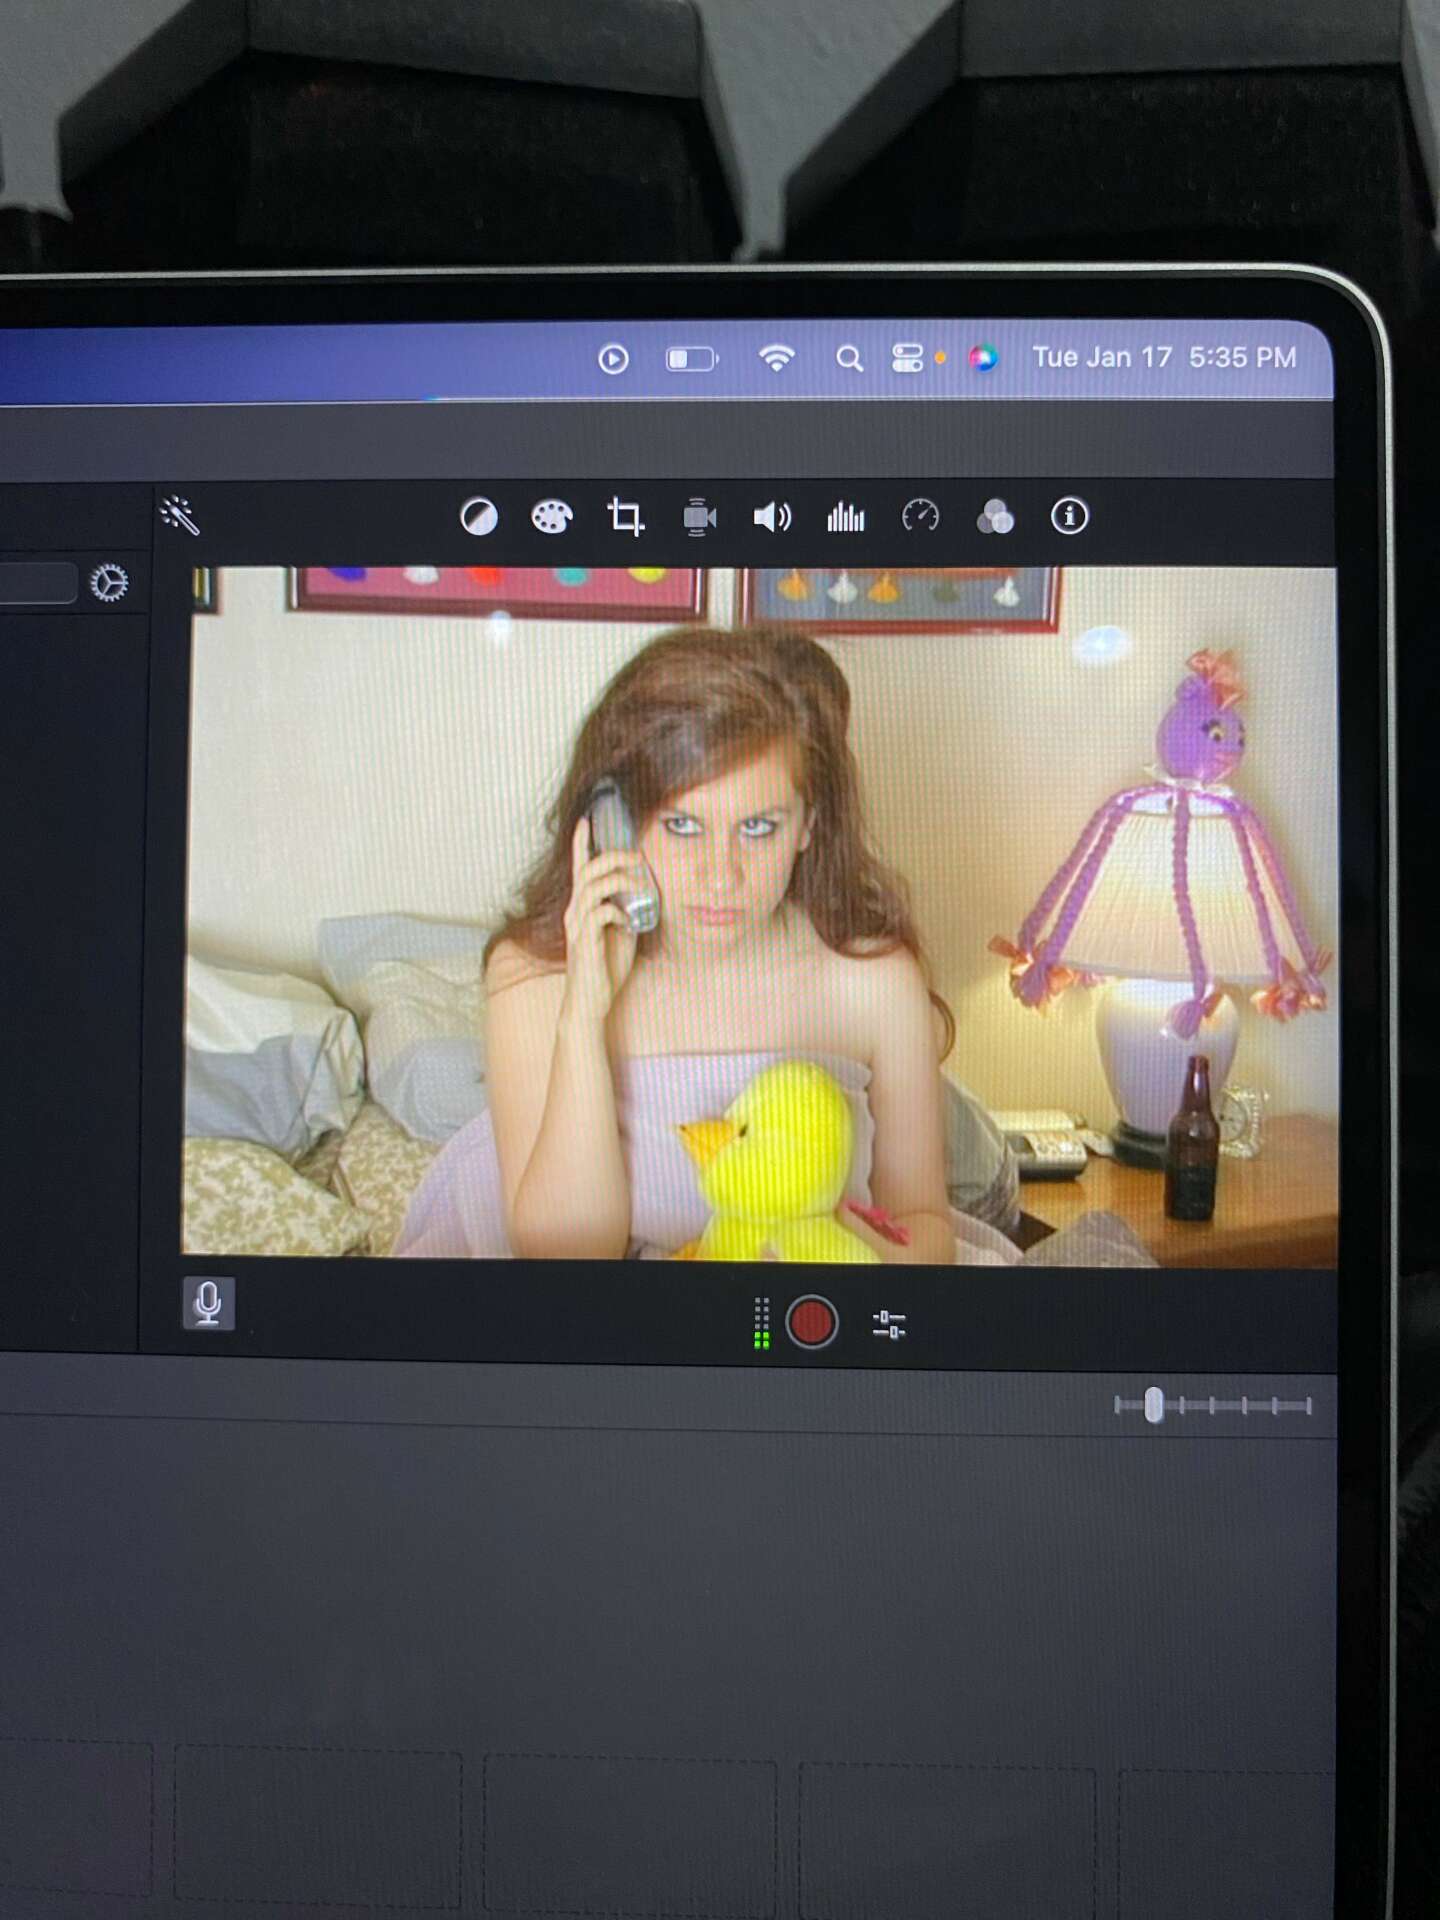Click the Auto Enhance magic wand
1440x1920 pixels.
tap(180, 516)
